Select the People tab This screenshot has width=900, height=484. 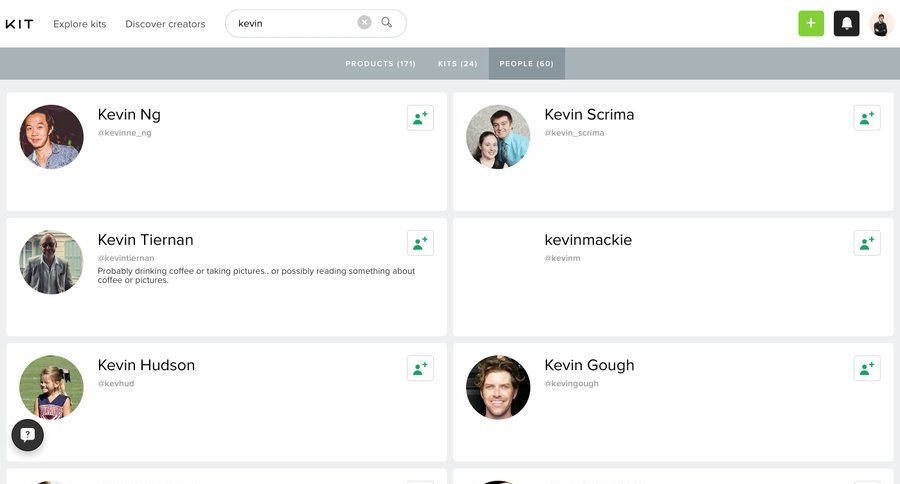coord(526,64)
